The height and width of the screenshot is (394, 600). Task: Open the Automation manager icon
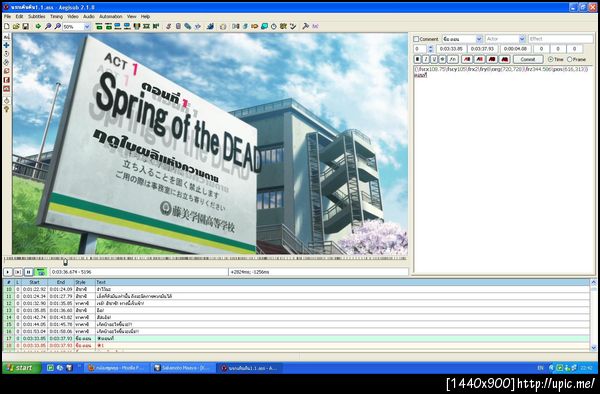210,26
